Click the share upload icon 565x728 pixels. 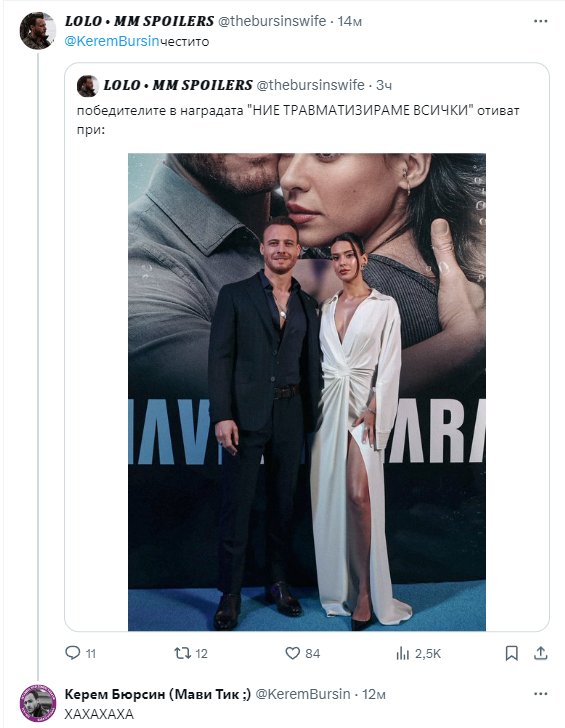(x=540, y=653)
